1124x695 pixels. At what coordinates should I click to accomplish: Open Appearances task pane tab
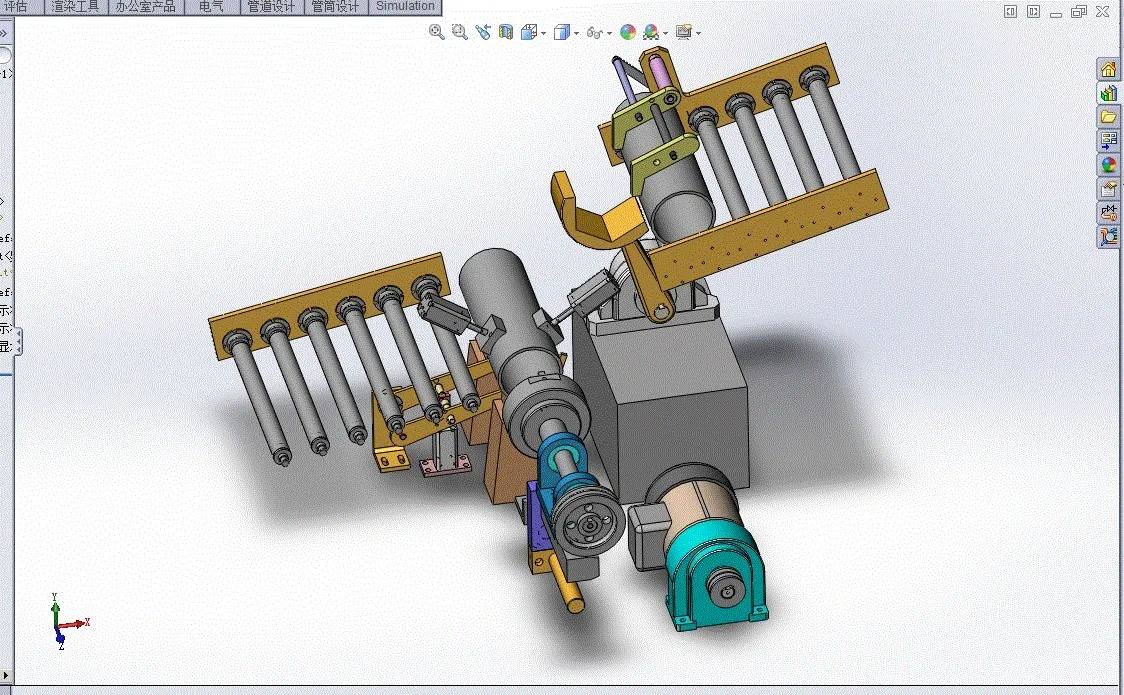(x=1108, y=165)
